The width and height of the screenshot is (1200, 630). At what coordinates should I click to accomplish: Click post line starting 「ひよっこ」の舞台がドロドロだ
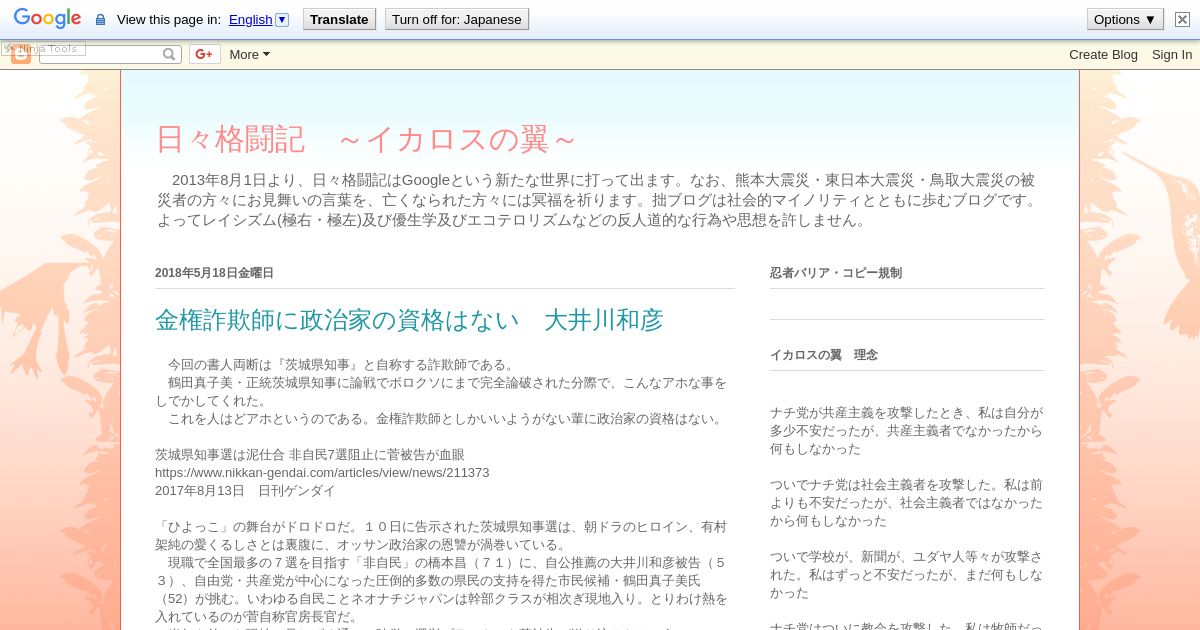click(x=441, y=527)
